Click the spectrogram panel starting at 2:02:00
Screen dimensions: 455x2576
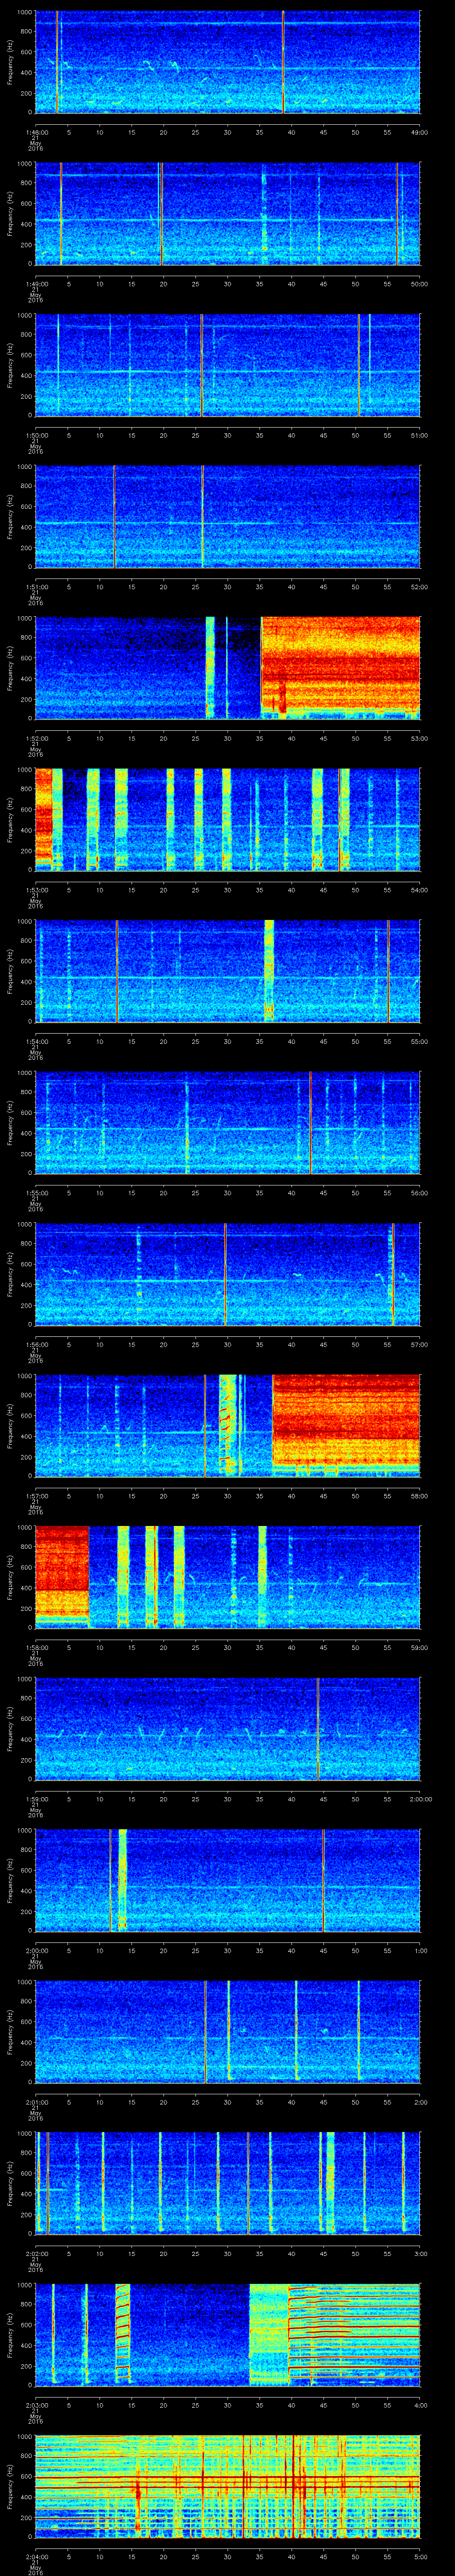[x=228, y=2183]
